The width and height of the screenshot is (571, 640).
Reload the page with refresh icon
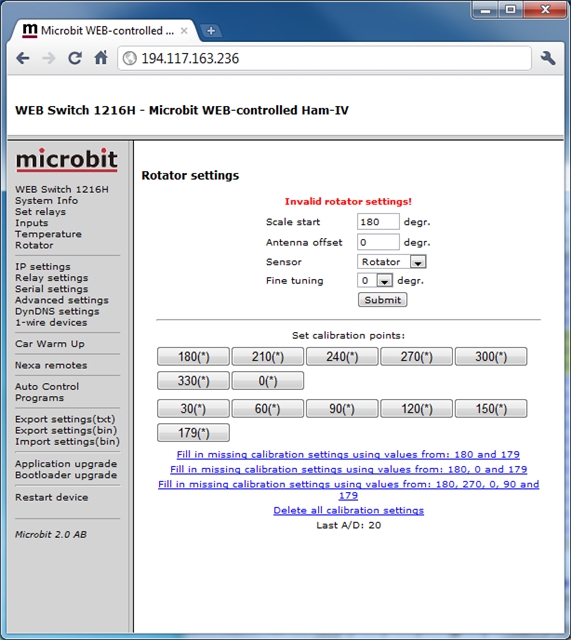(x=75, y=58)
